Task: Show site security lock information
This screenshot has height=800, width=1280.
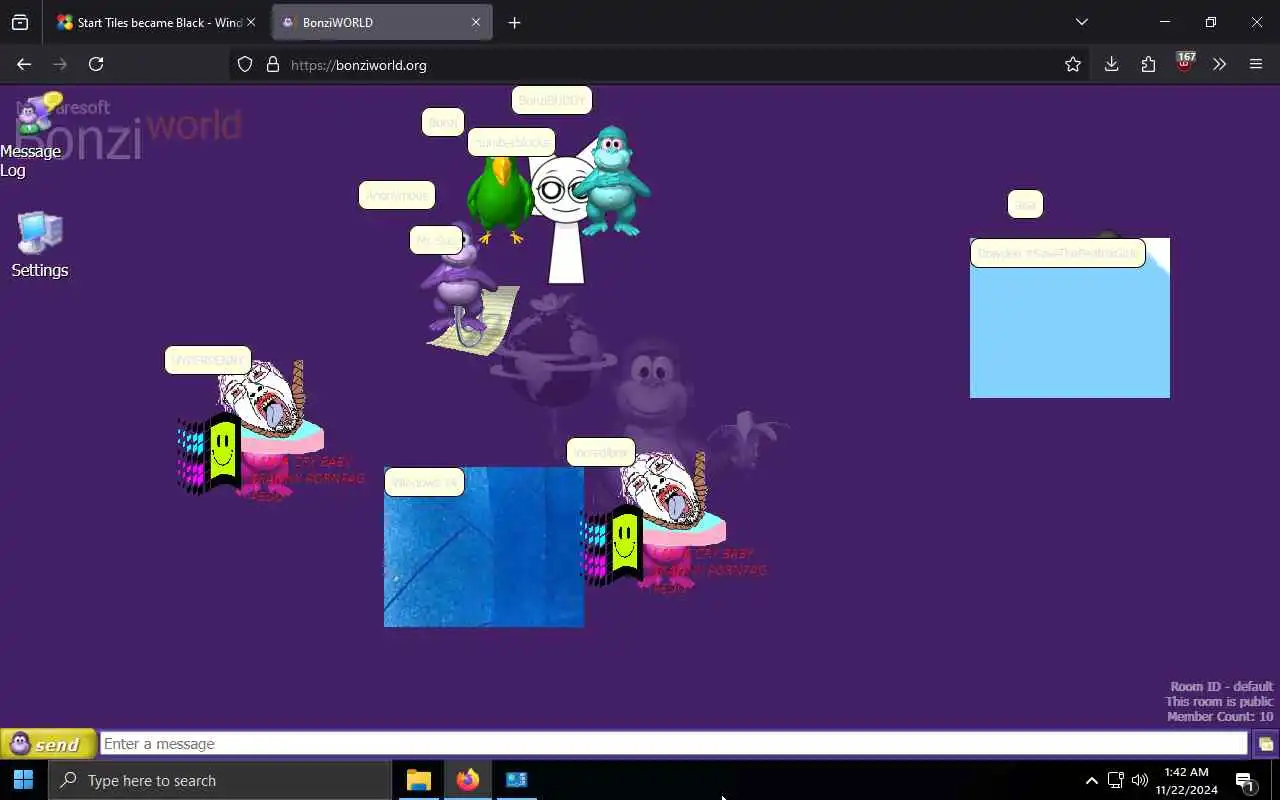Action: (x=272, y=64)
